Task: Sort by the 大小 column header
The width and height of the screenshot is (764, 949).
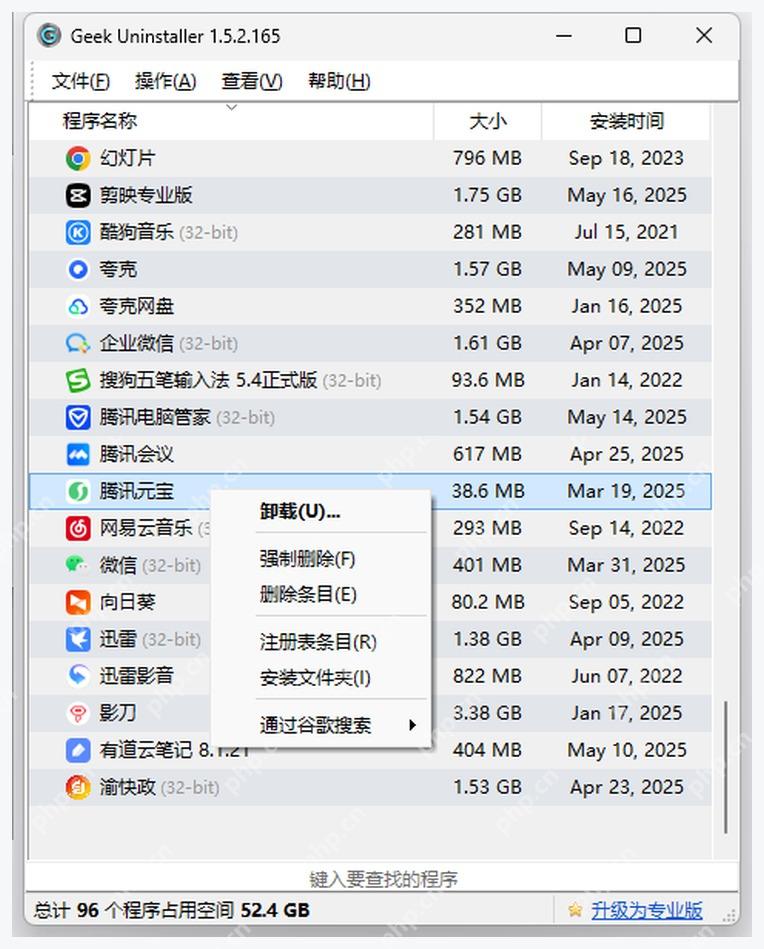Action: [x=488, y=122]
